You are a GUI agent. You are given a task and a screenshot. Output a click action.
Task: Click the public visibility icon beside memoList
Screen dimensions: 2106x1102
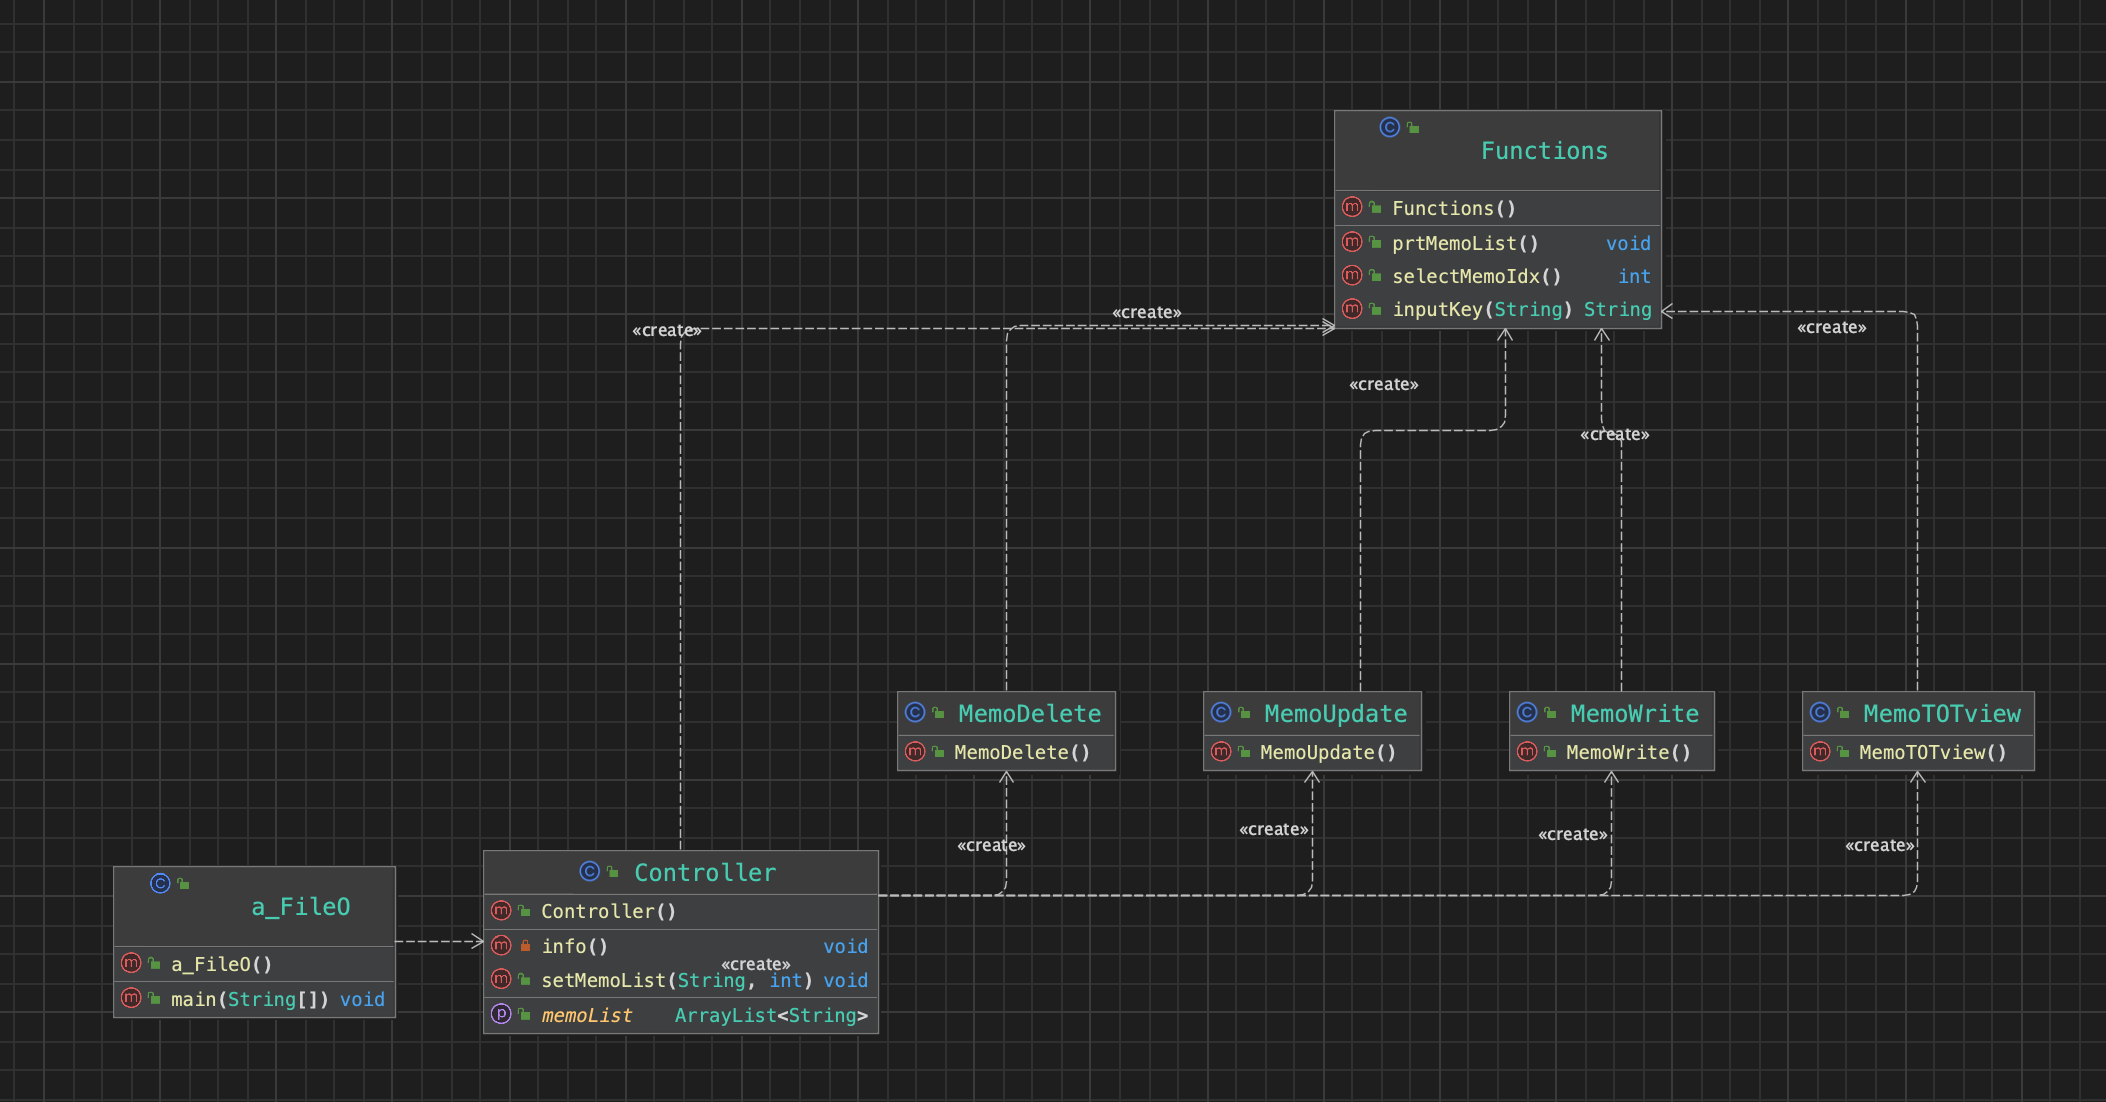[525, 1014]
